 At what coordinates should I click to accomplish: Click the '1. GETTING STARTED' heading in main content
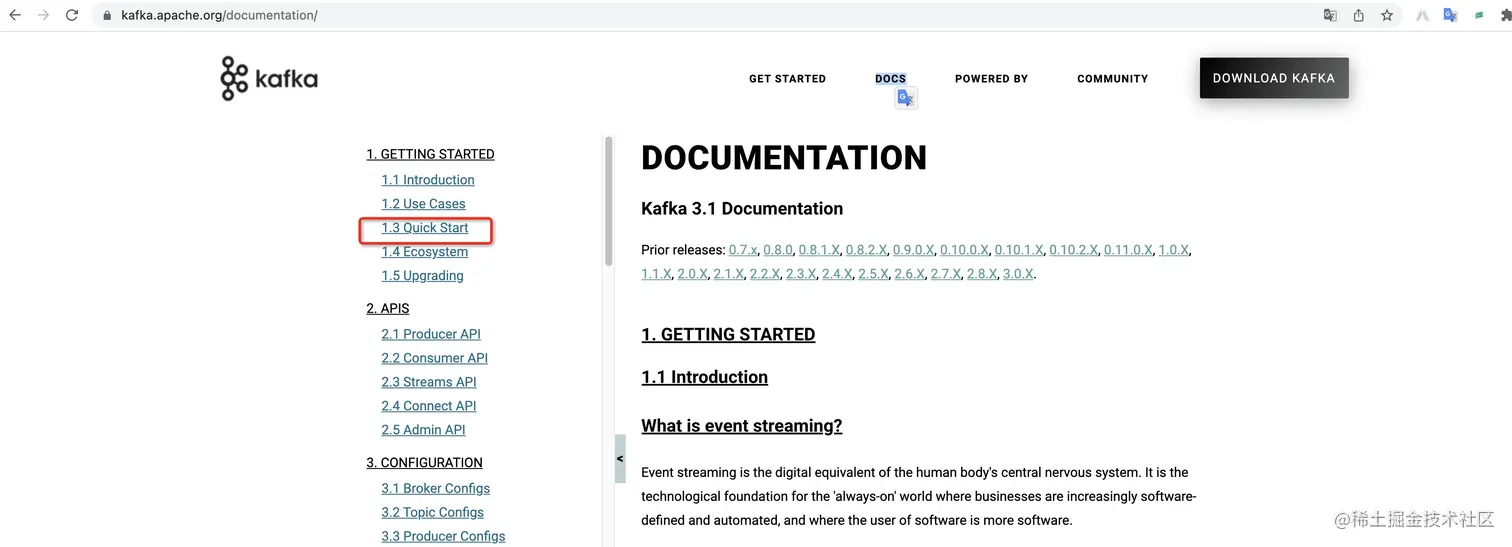(728, 334)
